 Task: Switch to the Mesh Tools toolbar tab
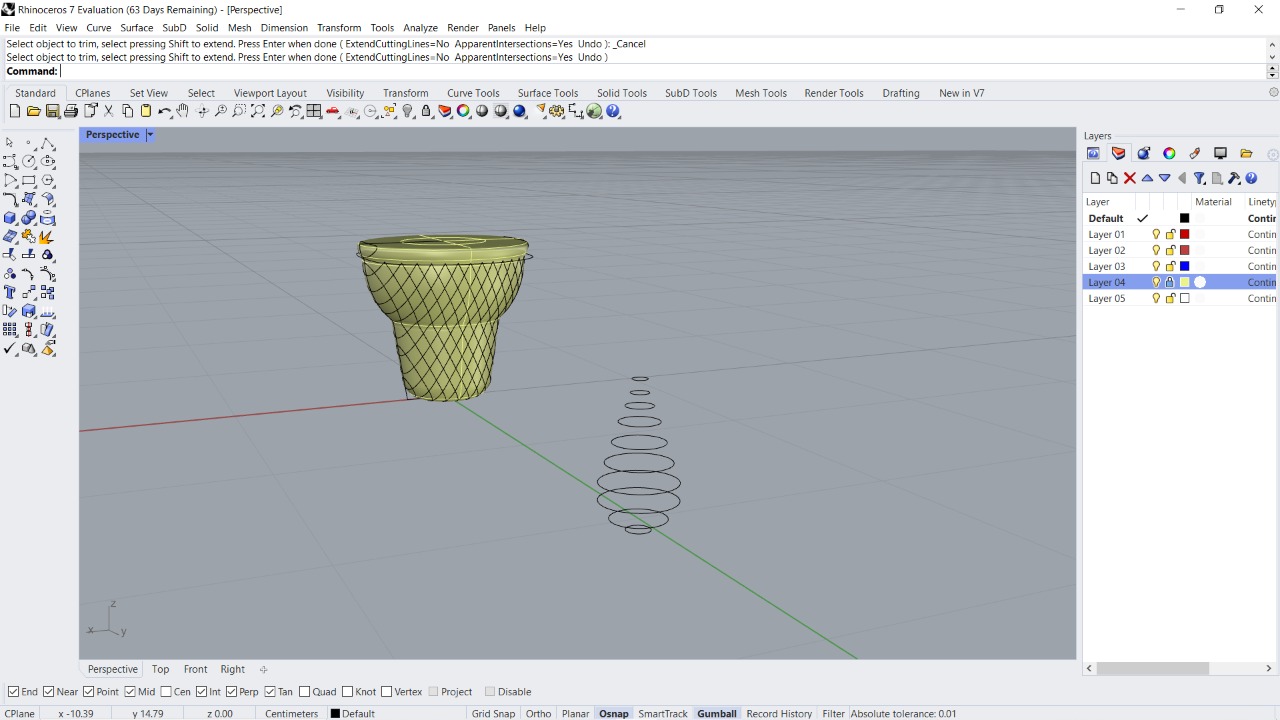pos(761,93)
